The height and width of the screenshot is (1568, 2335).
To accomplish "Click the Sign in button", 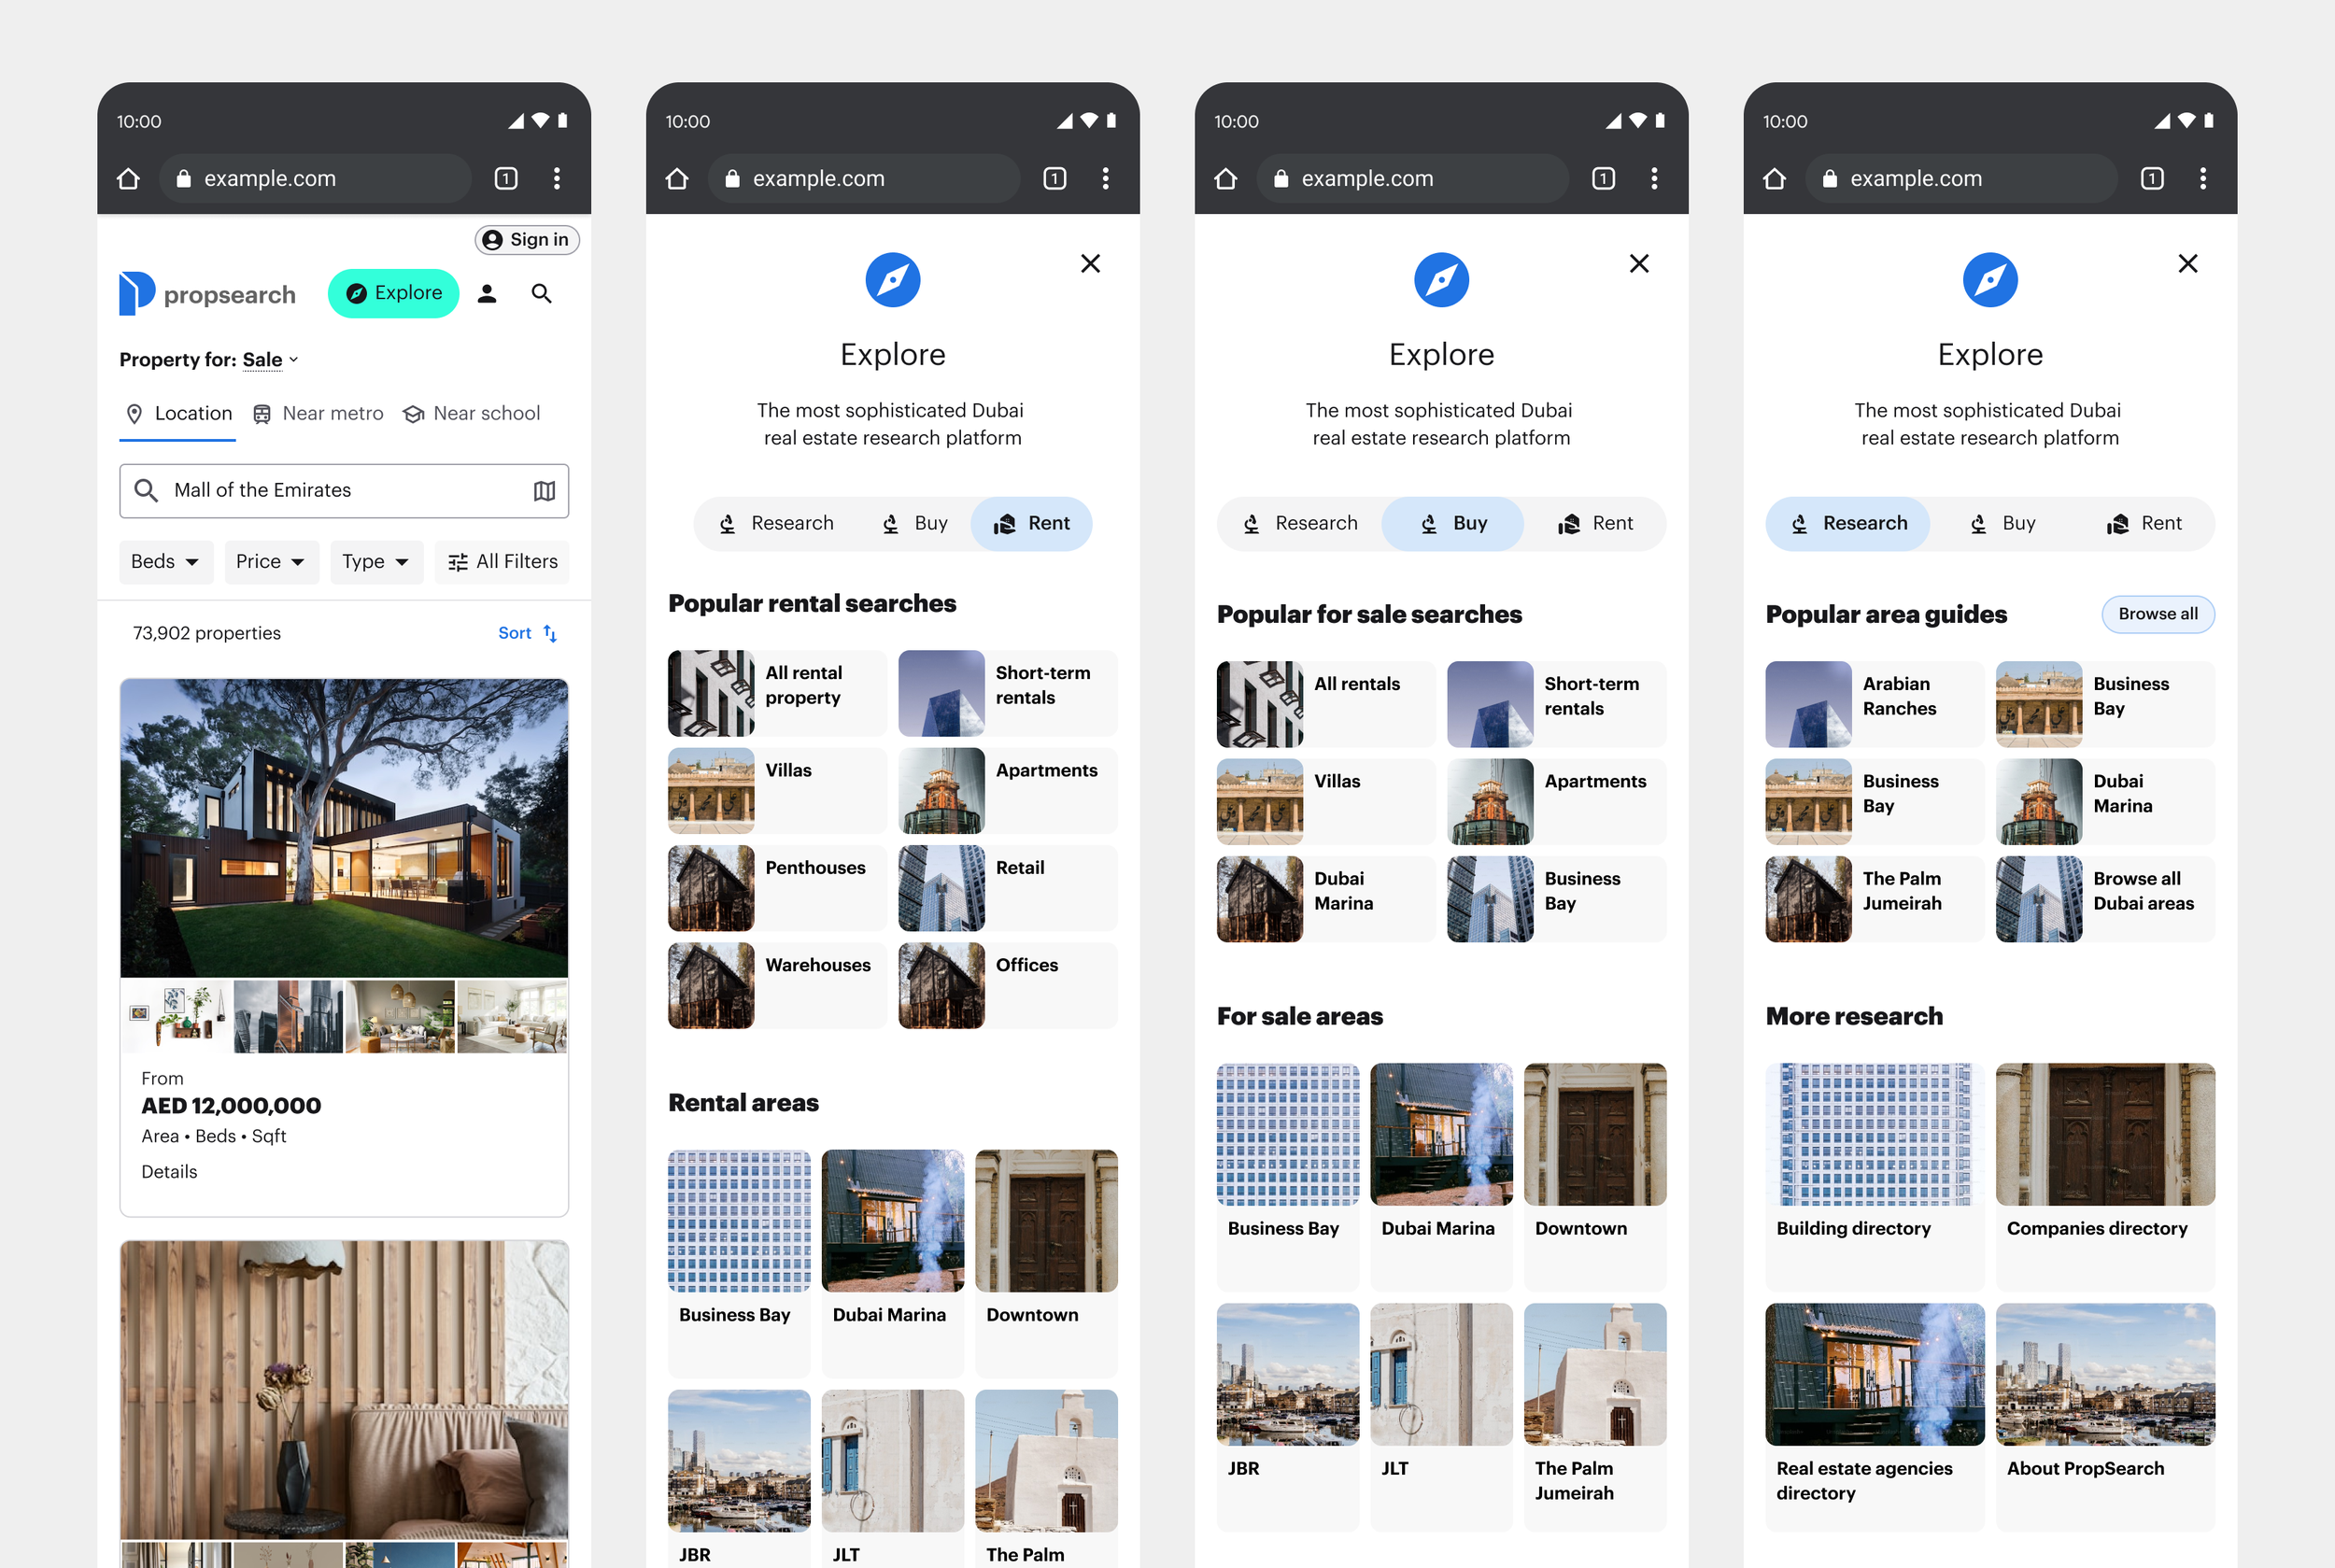I will (527, 239).
